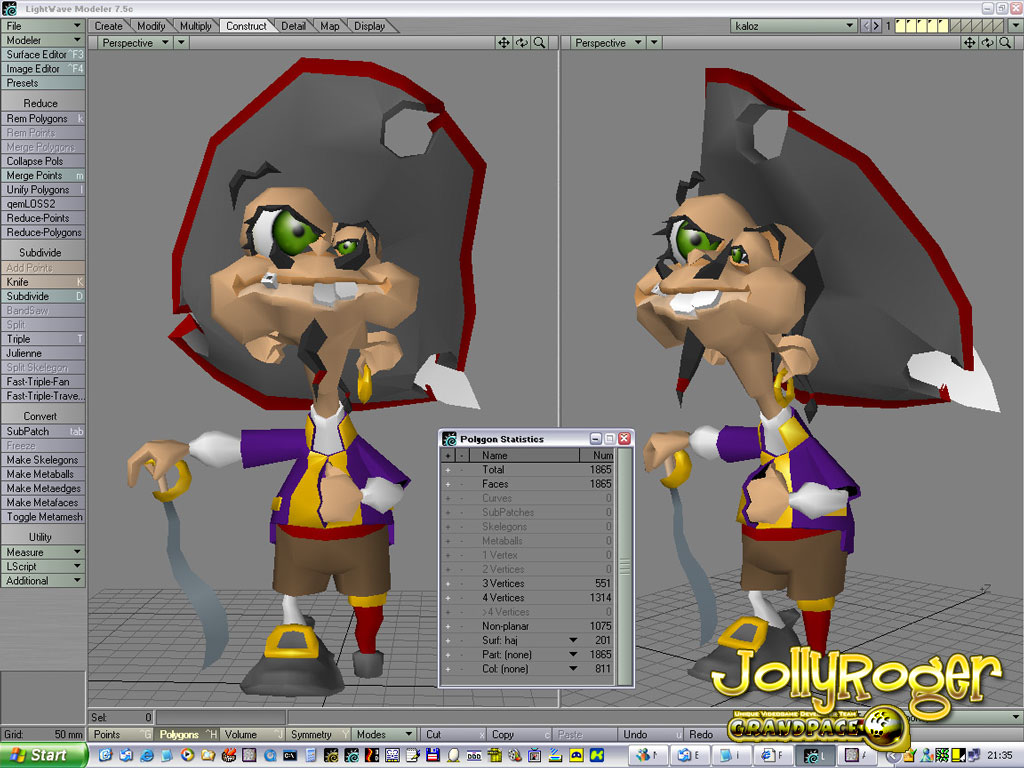
Task: Open the Surface Editor
Action: tap(43, 55)
